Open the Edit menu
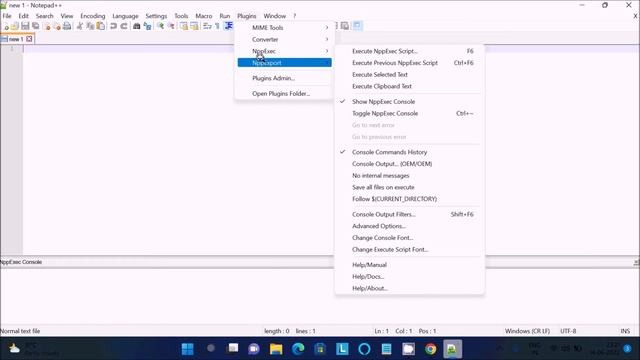The height and width of the screenshot is (360, 640). 23,16
